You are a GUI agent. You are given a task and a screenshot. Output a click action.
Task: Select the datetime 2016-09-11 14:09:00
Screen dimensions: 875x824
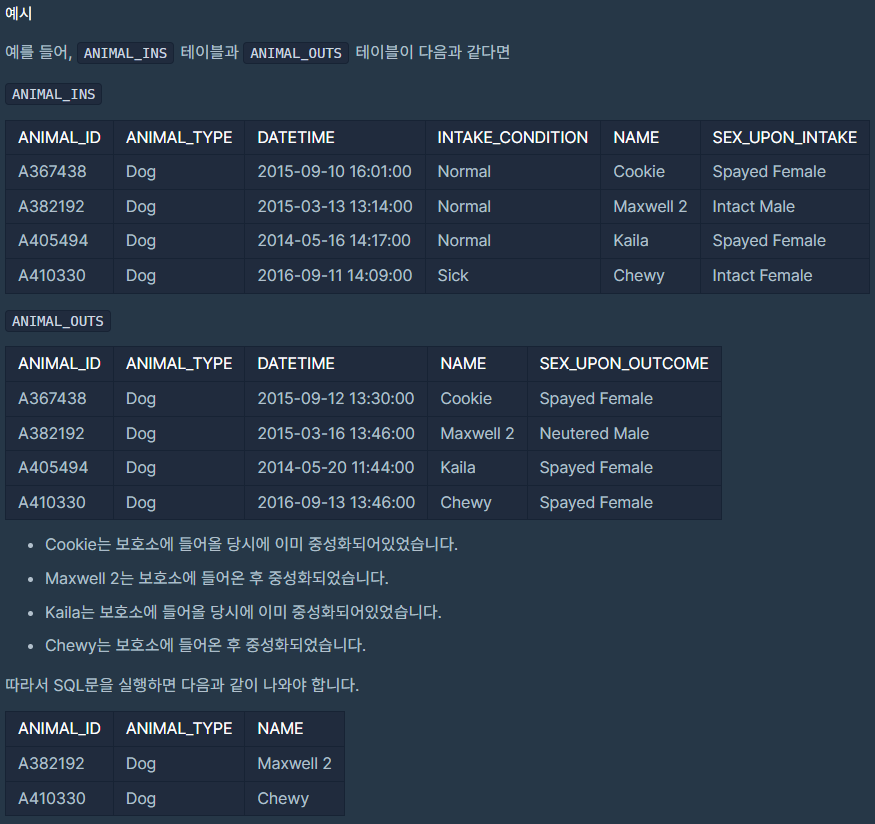point(335,276)
